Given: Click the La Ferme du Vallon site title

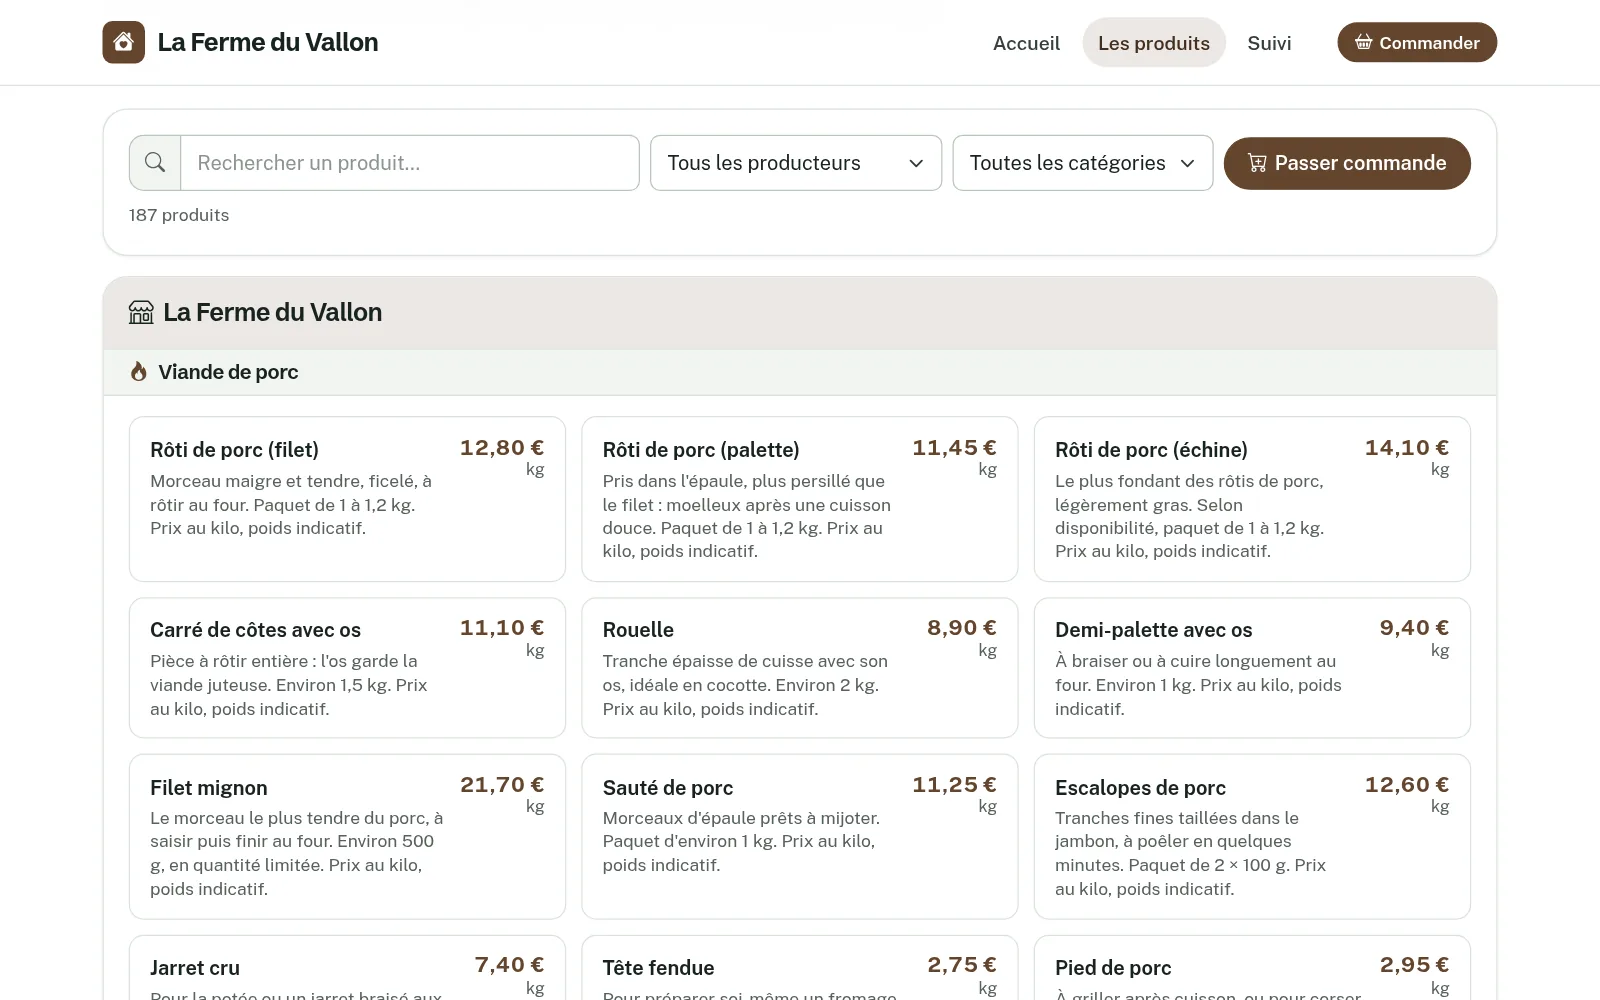Looking at the screenshot, I should click(268, 42).
